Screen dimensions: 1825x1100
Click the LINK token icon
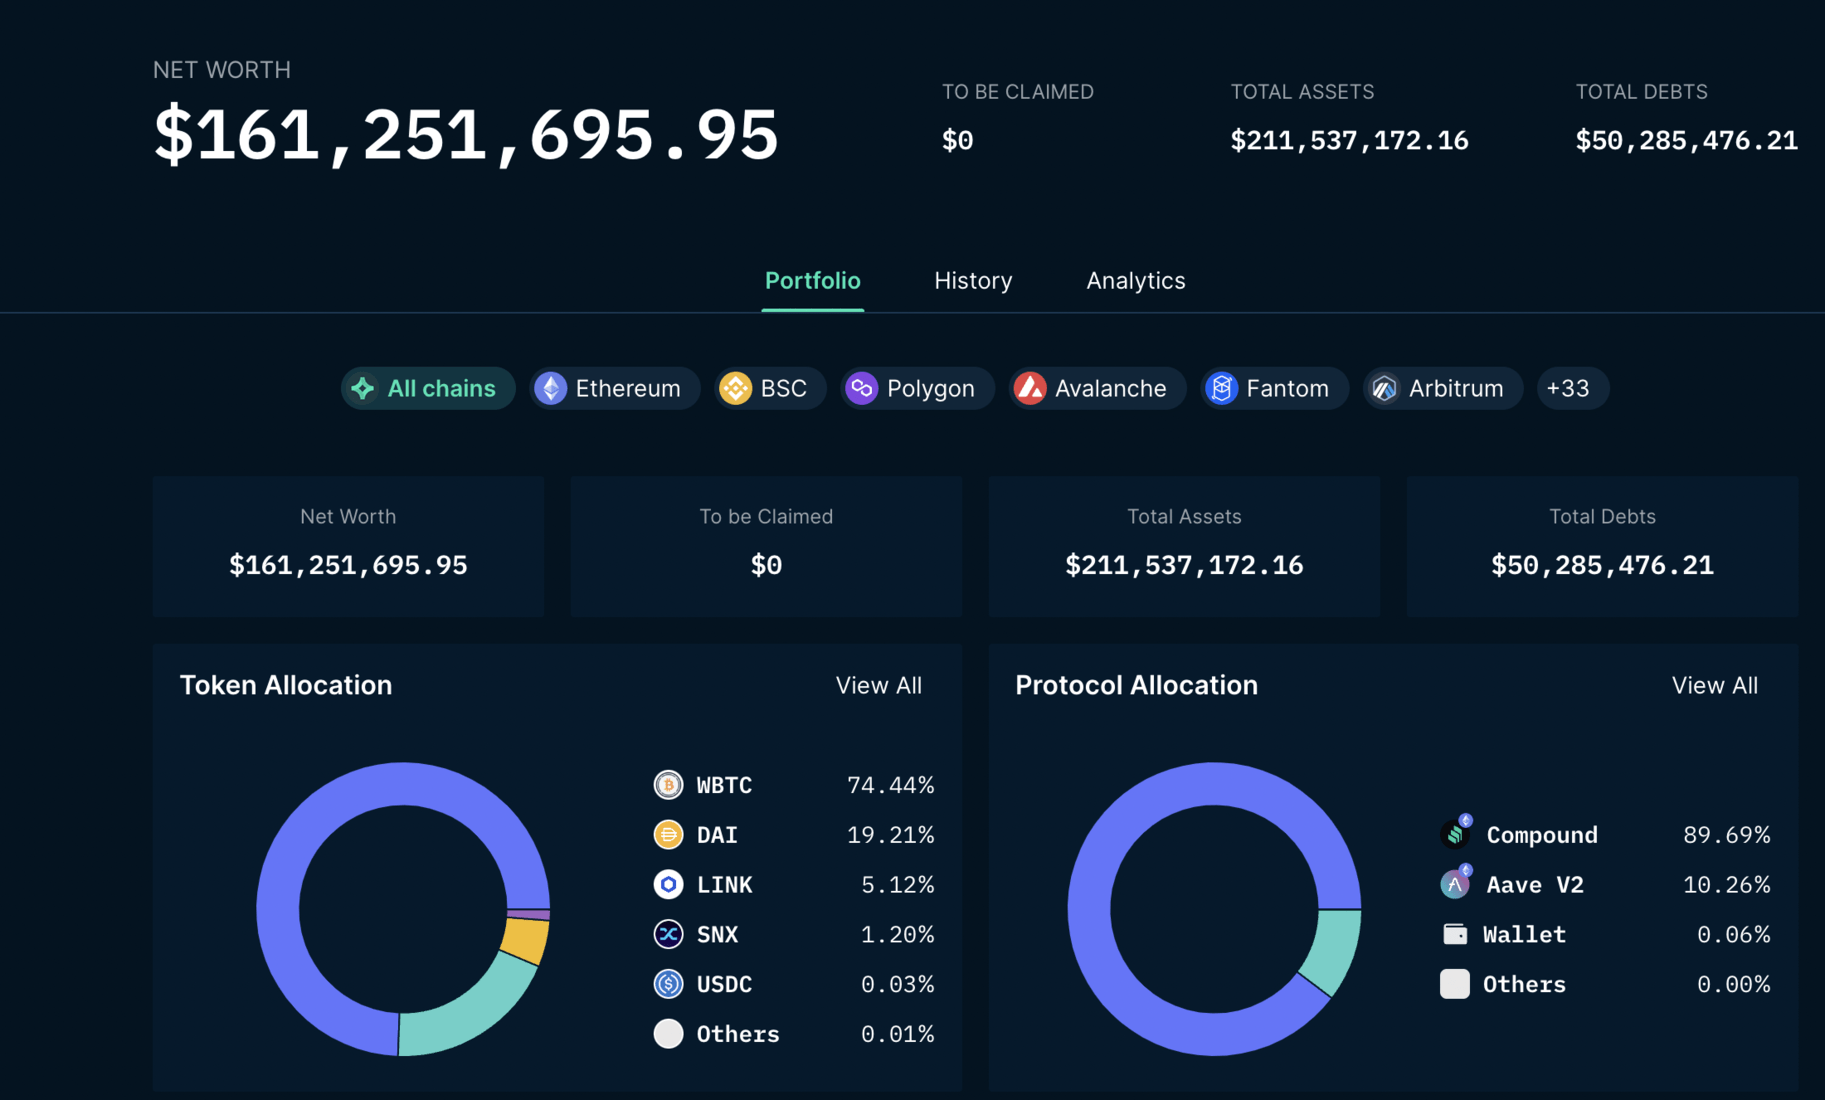coord(668,884)
